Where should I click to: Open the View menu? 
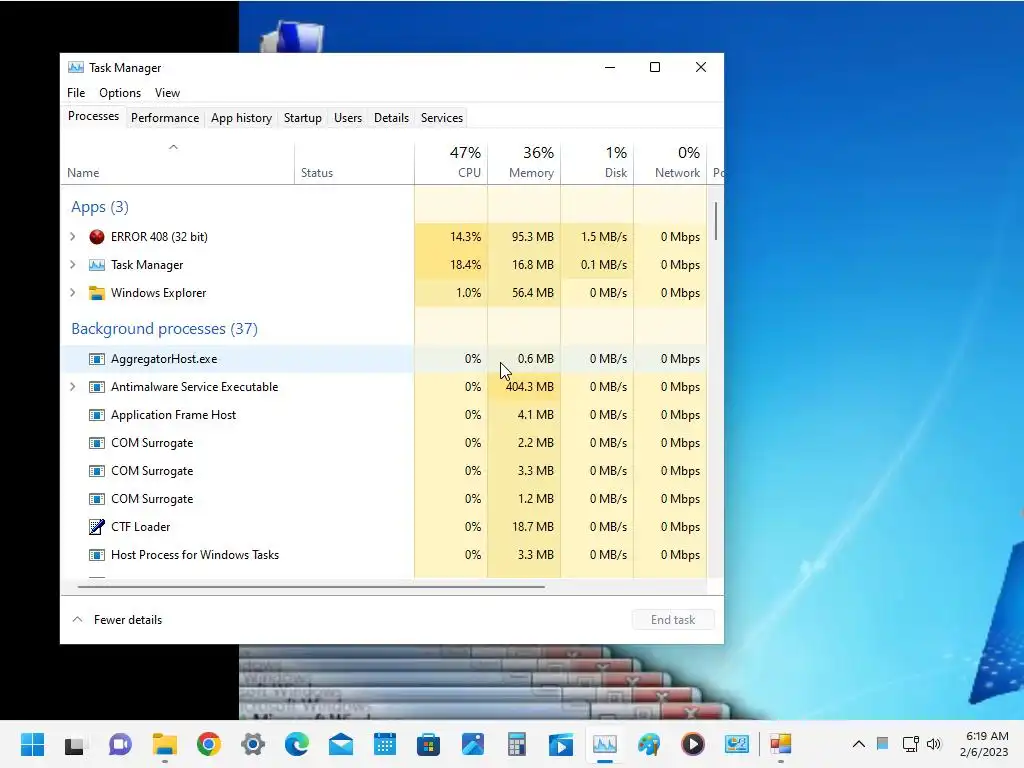[167, 93]
